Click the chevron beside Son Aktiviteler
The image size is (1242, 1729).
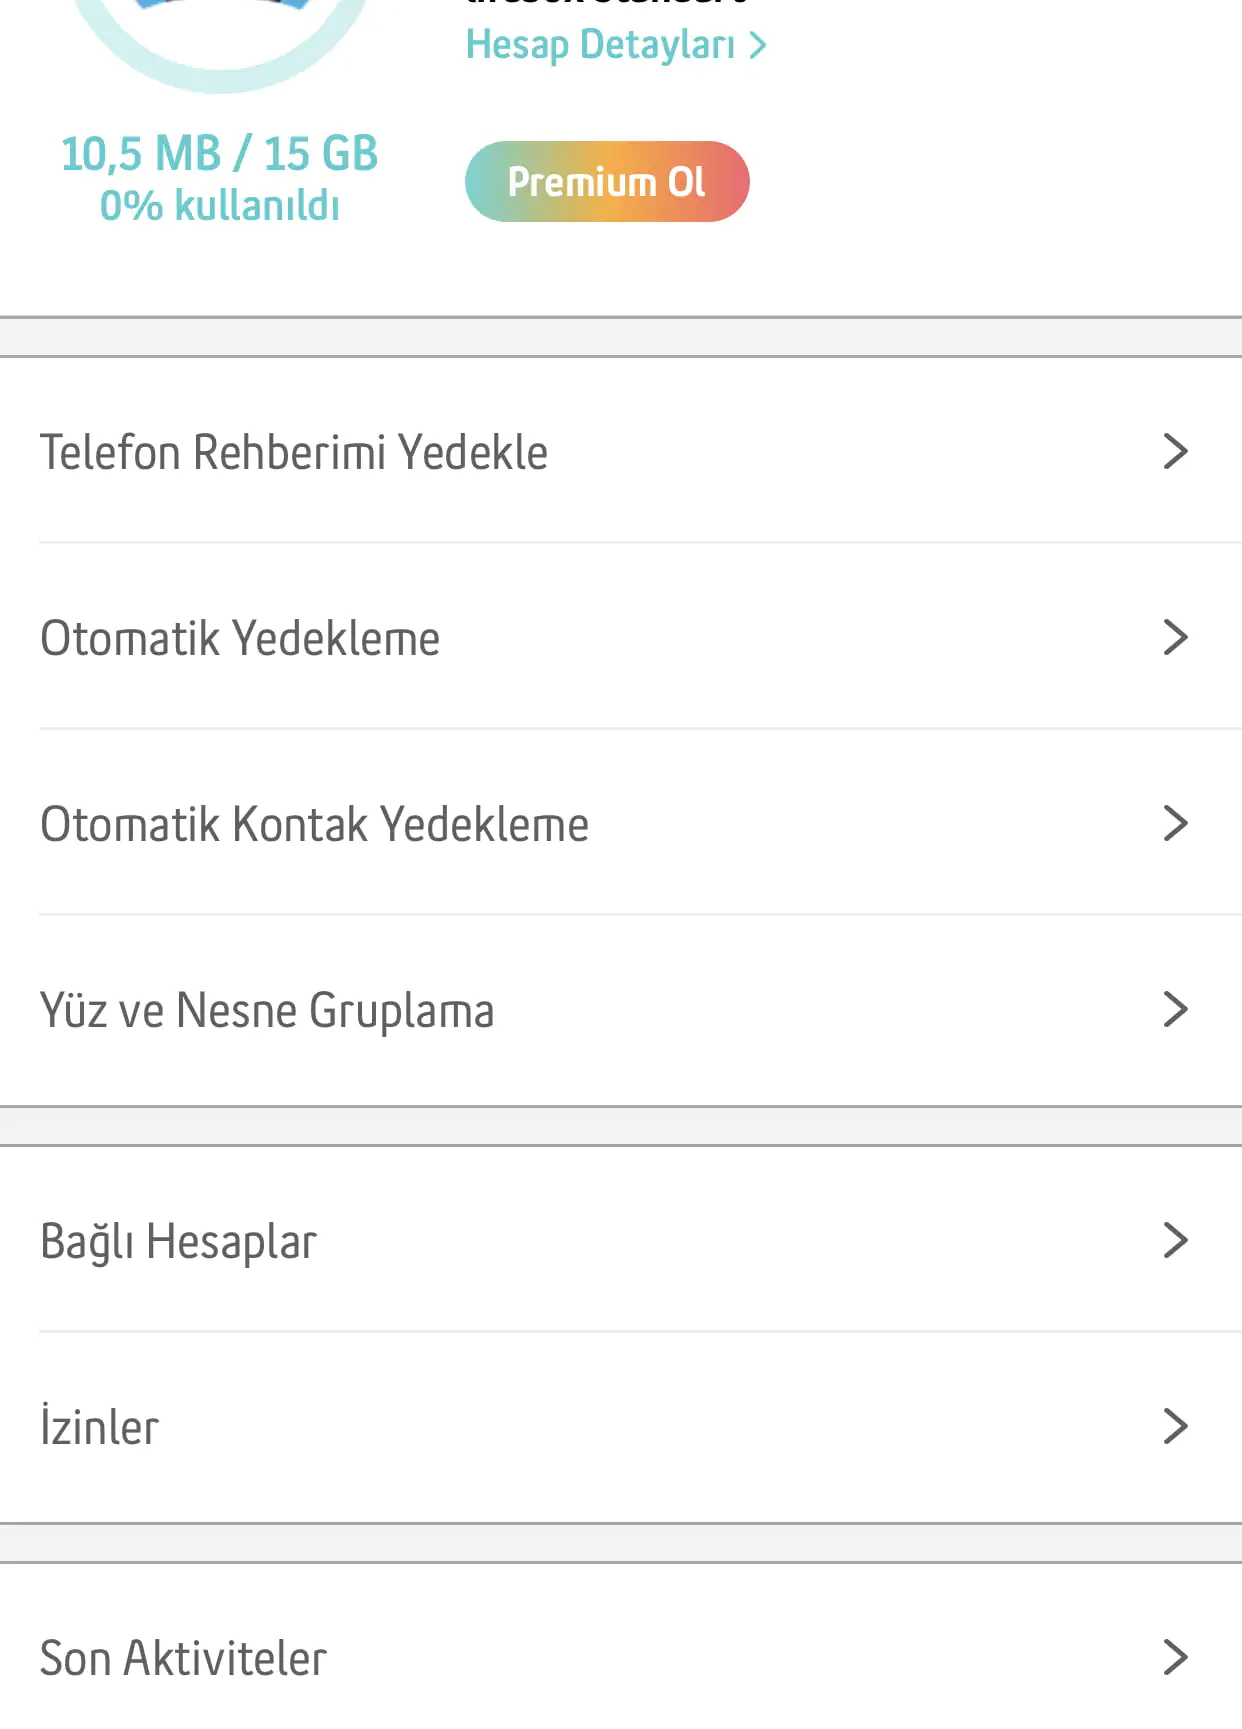[1175, 1658]
